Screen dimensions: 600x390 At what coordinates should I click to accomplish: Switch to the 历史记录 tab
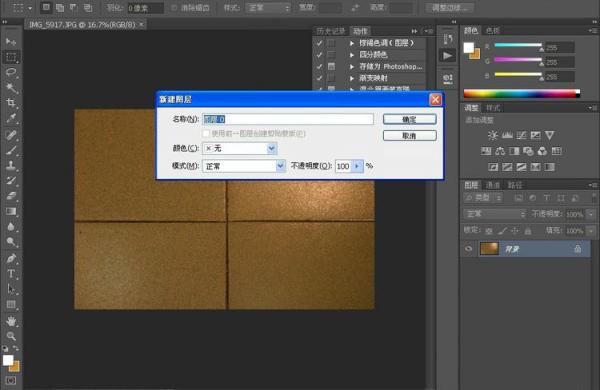[331, 31]
